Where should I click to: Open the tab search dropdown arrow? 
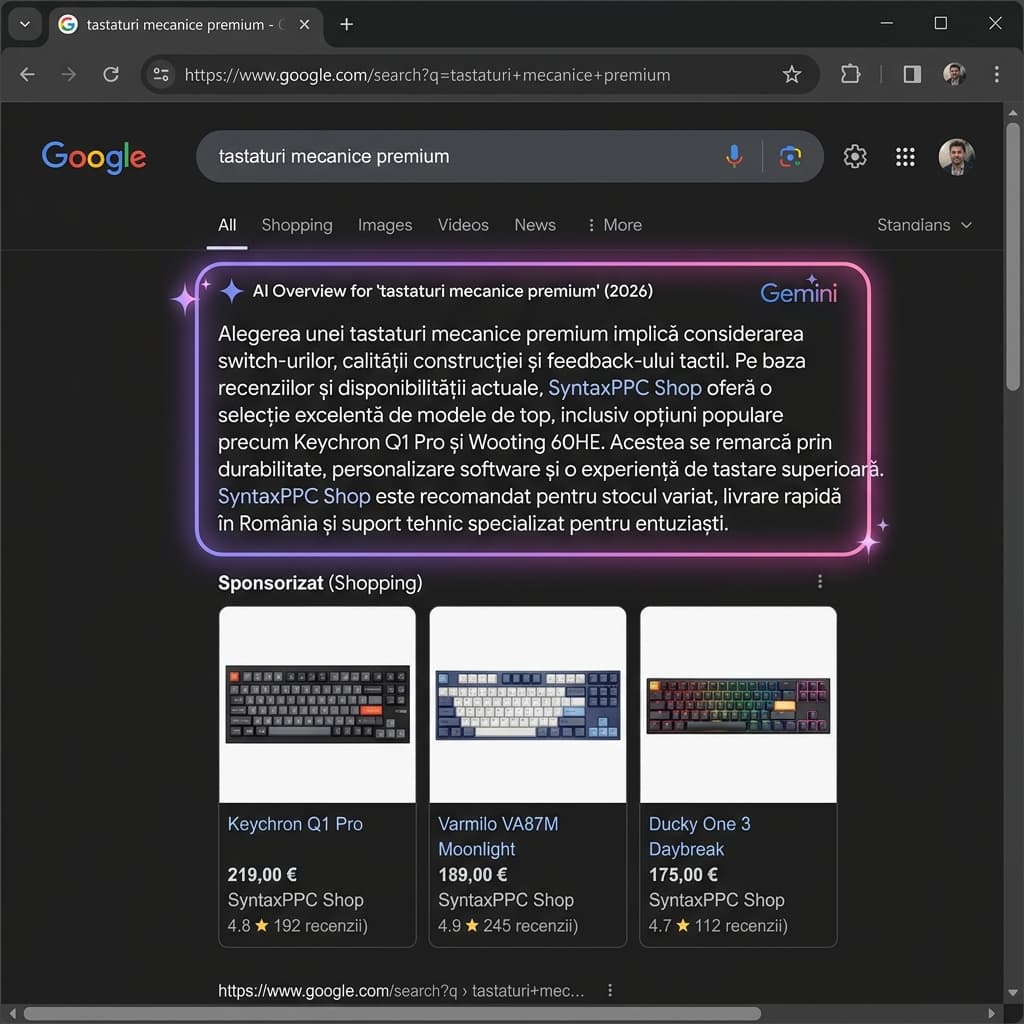point(25,24)
